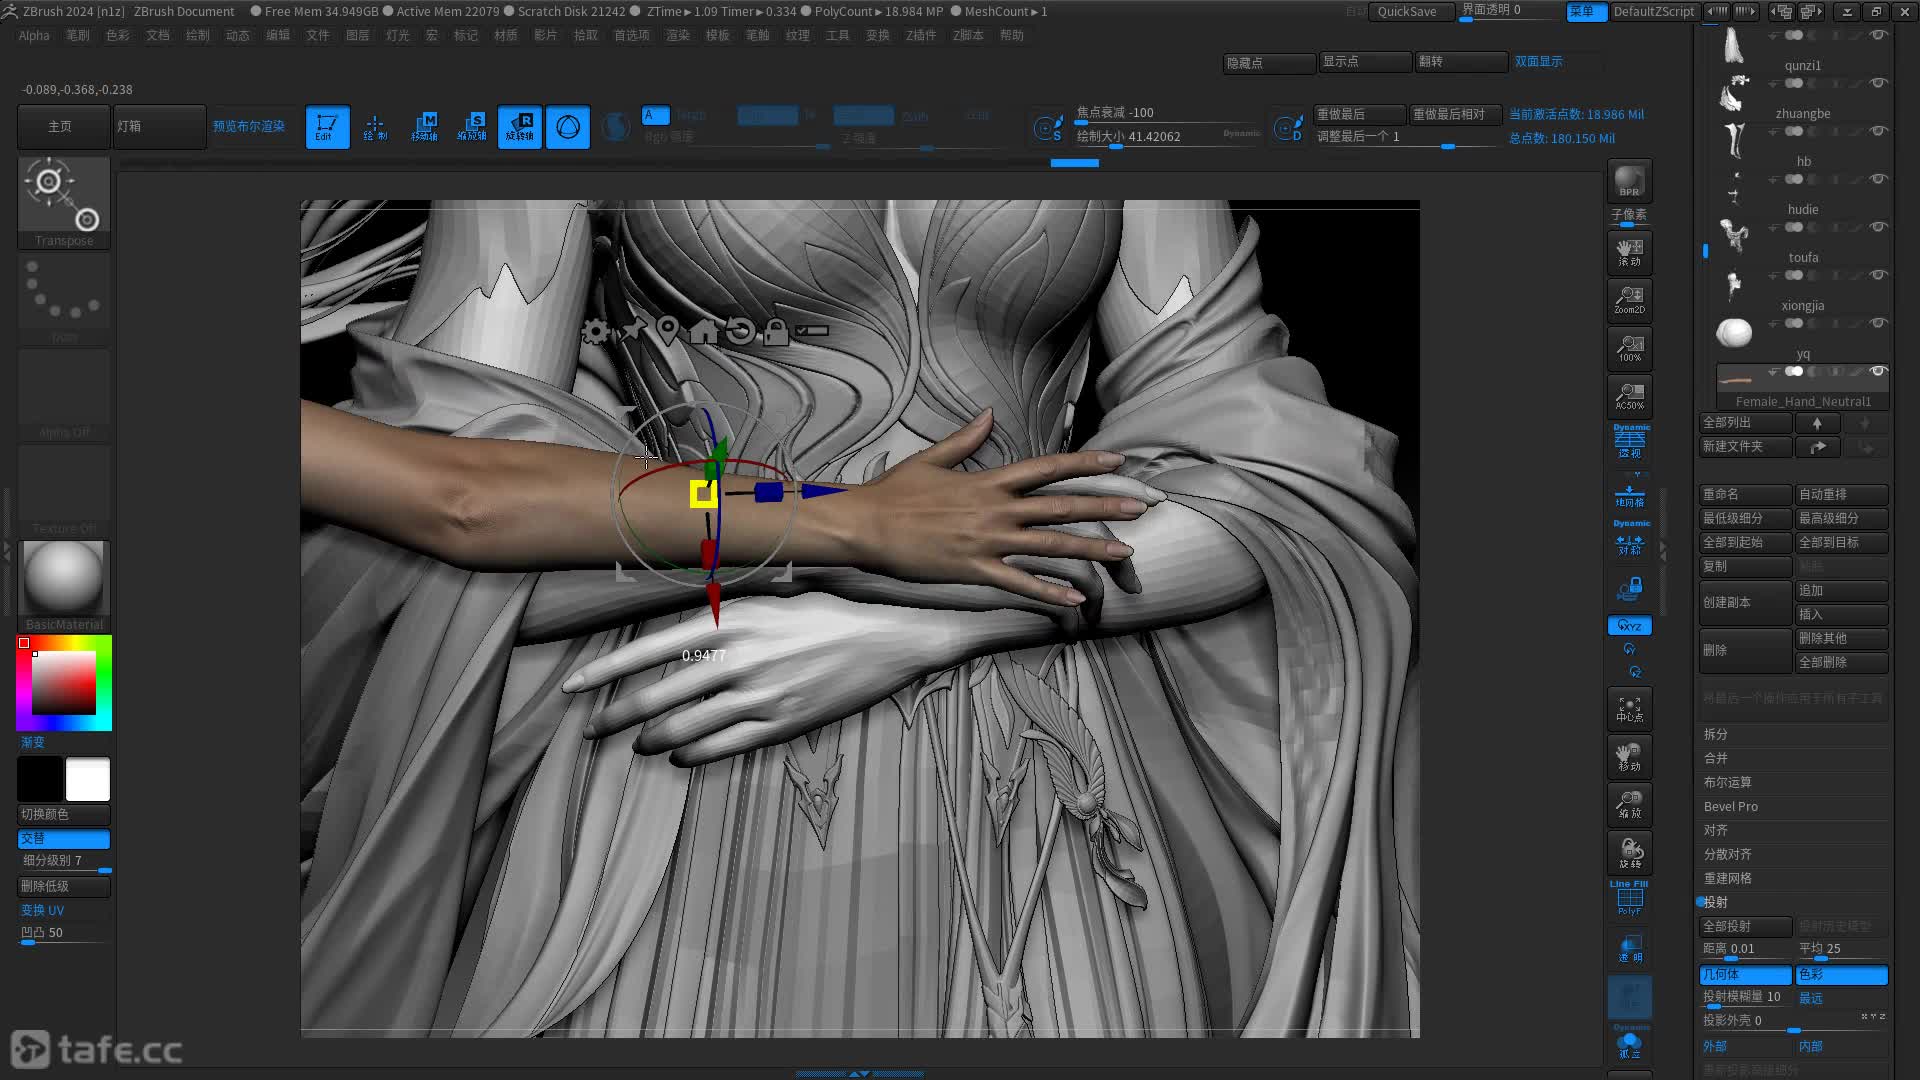Toggle Solo (孤立) mode icon
The width and height of the screenshot is (1920, 1080).
tap(1629, 1042)
